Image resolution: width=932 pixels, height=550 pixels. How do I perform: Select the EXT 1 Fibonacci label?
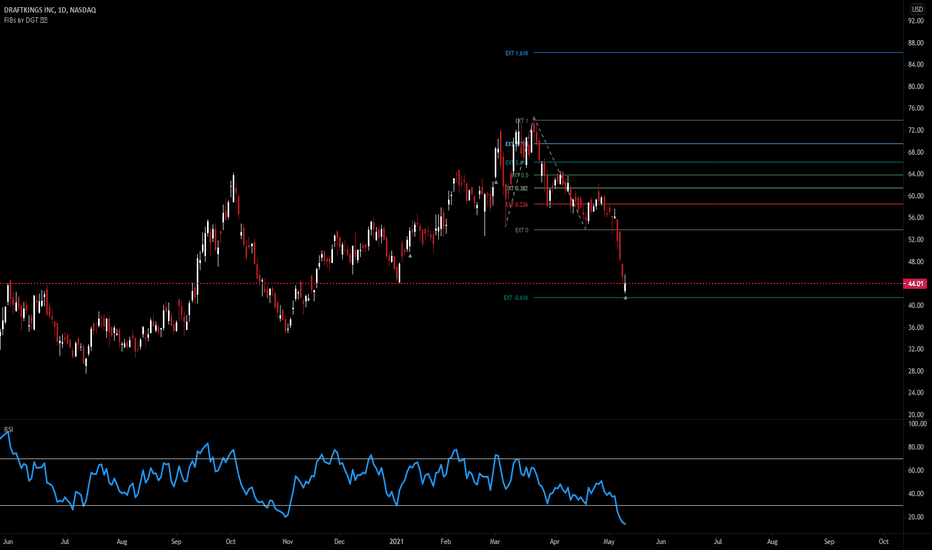pos(521,121)
